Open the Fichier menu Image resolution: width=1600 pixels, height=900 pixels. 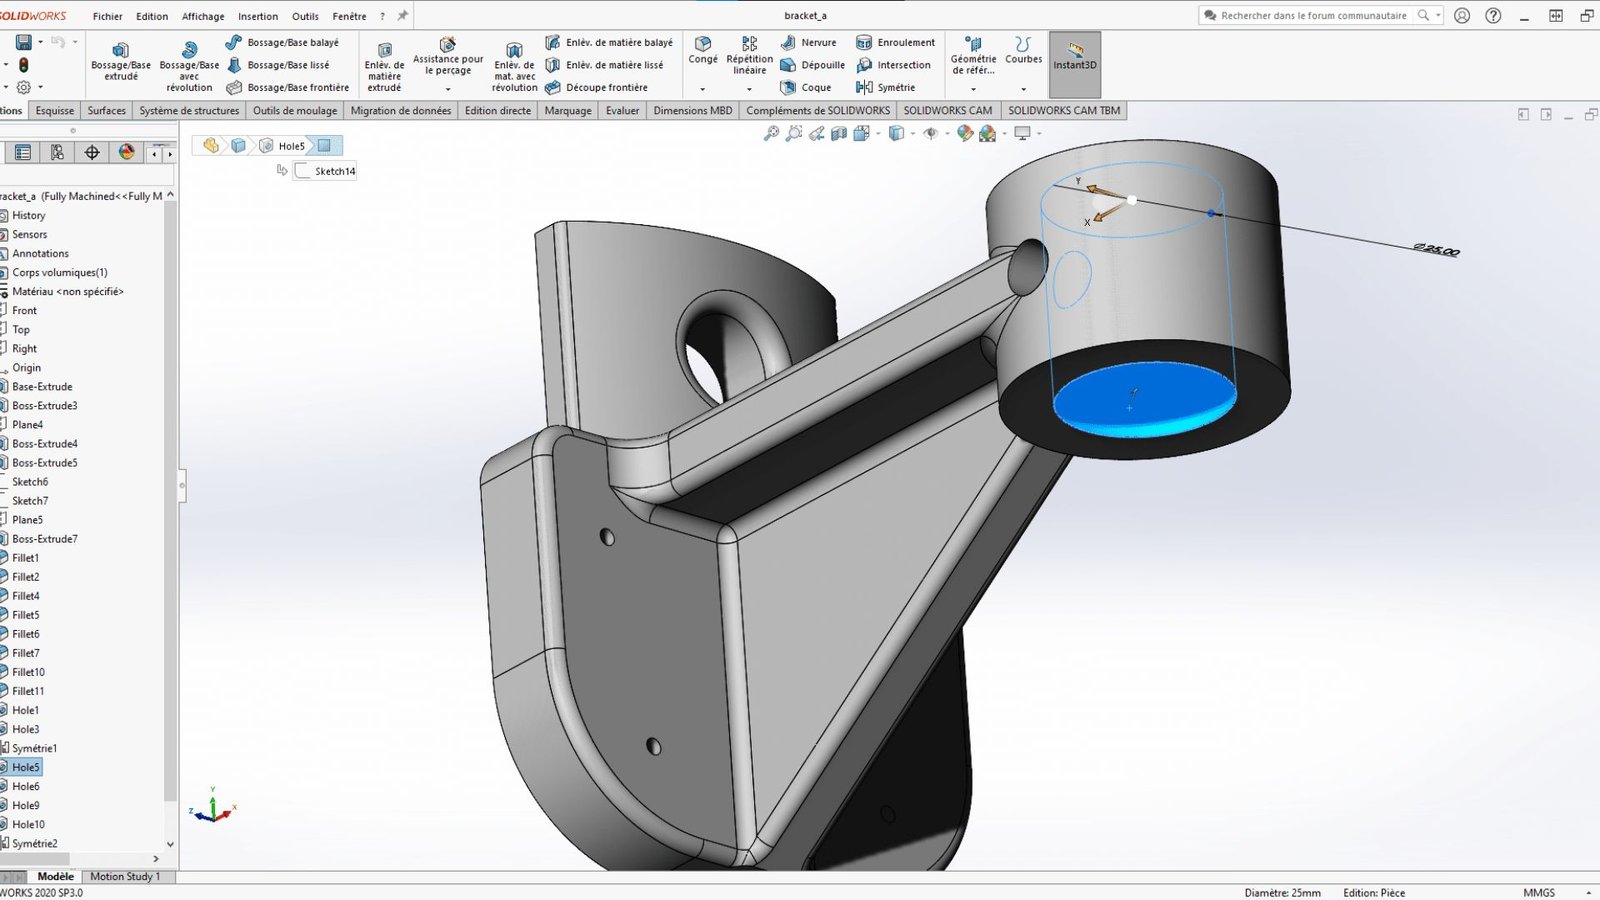[107, 16]
